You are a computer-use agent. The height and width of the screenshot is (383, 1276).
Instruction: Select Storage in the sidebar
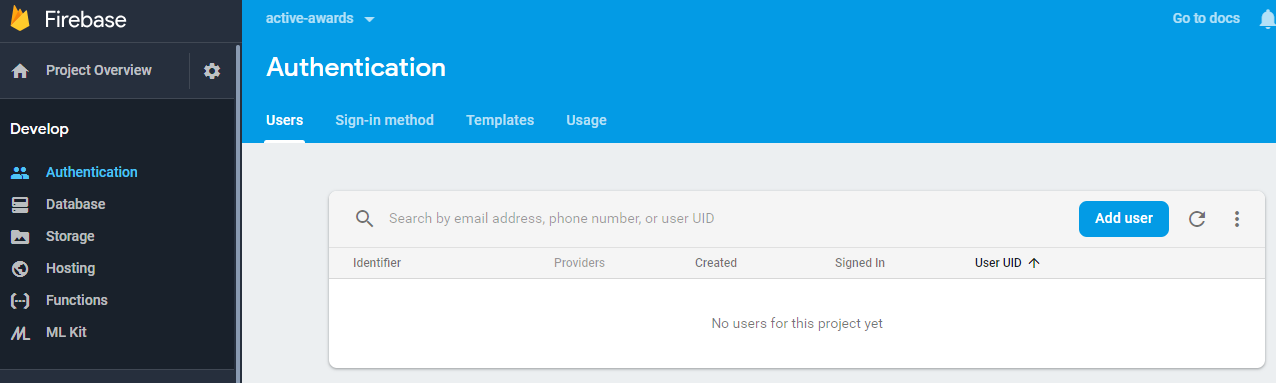pos(70,236)
